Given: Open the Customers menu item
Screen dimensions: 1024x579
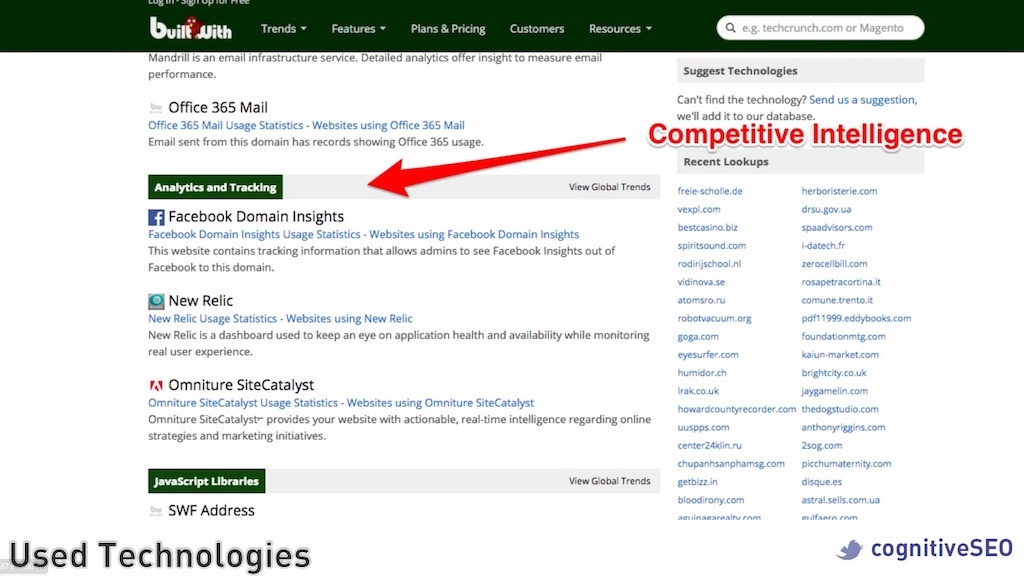Looking at the screenshot, I should coord(537,29).
